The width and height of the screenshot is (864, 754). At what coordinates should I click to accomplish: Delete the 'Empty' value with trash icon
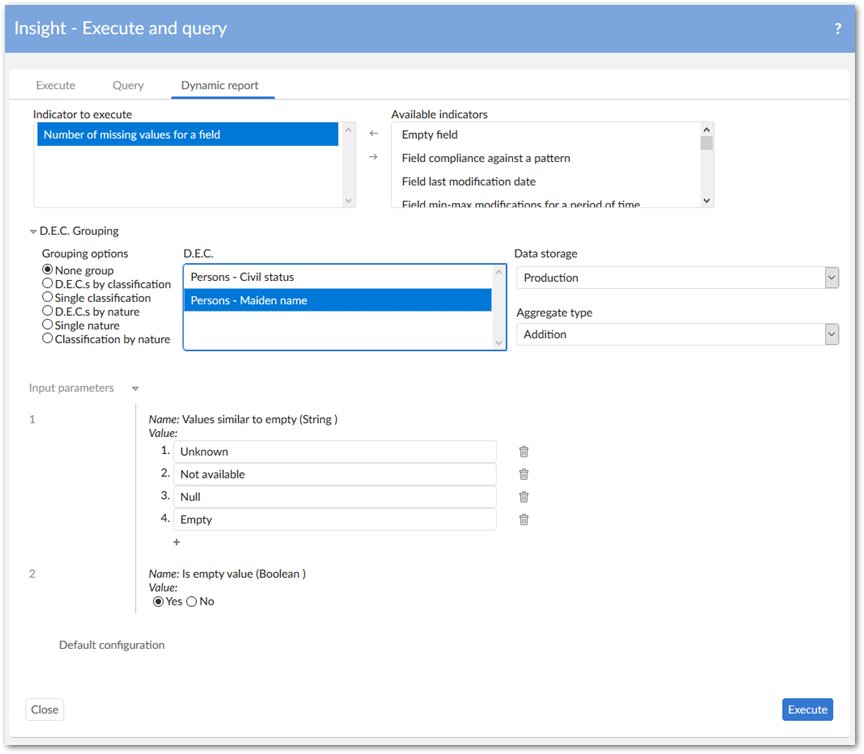[523, 519]
